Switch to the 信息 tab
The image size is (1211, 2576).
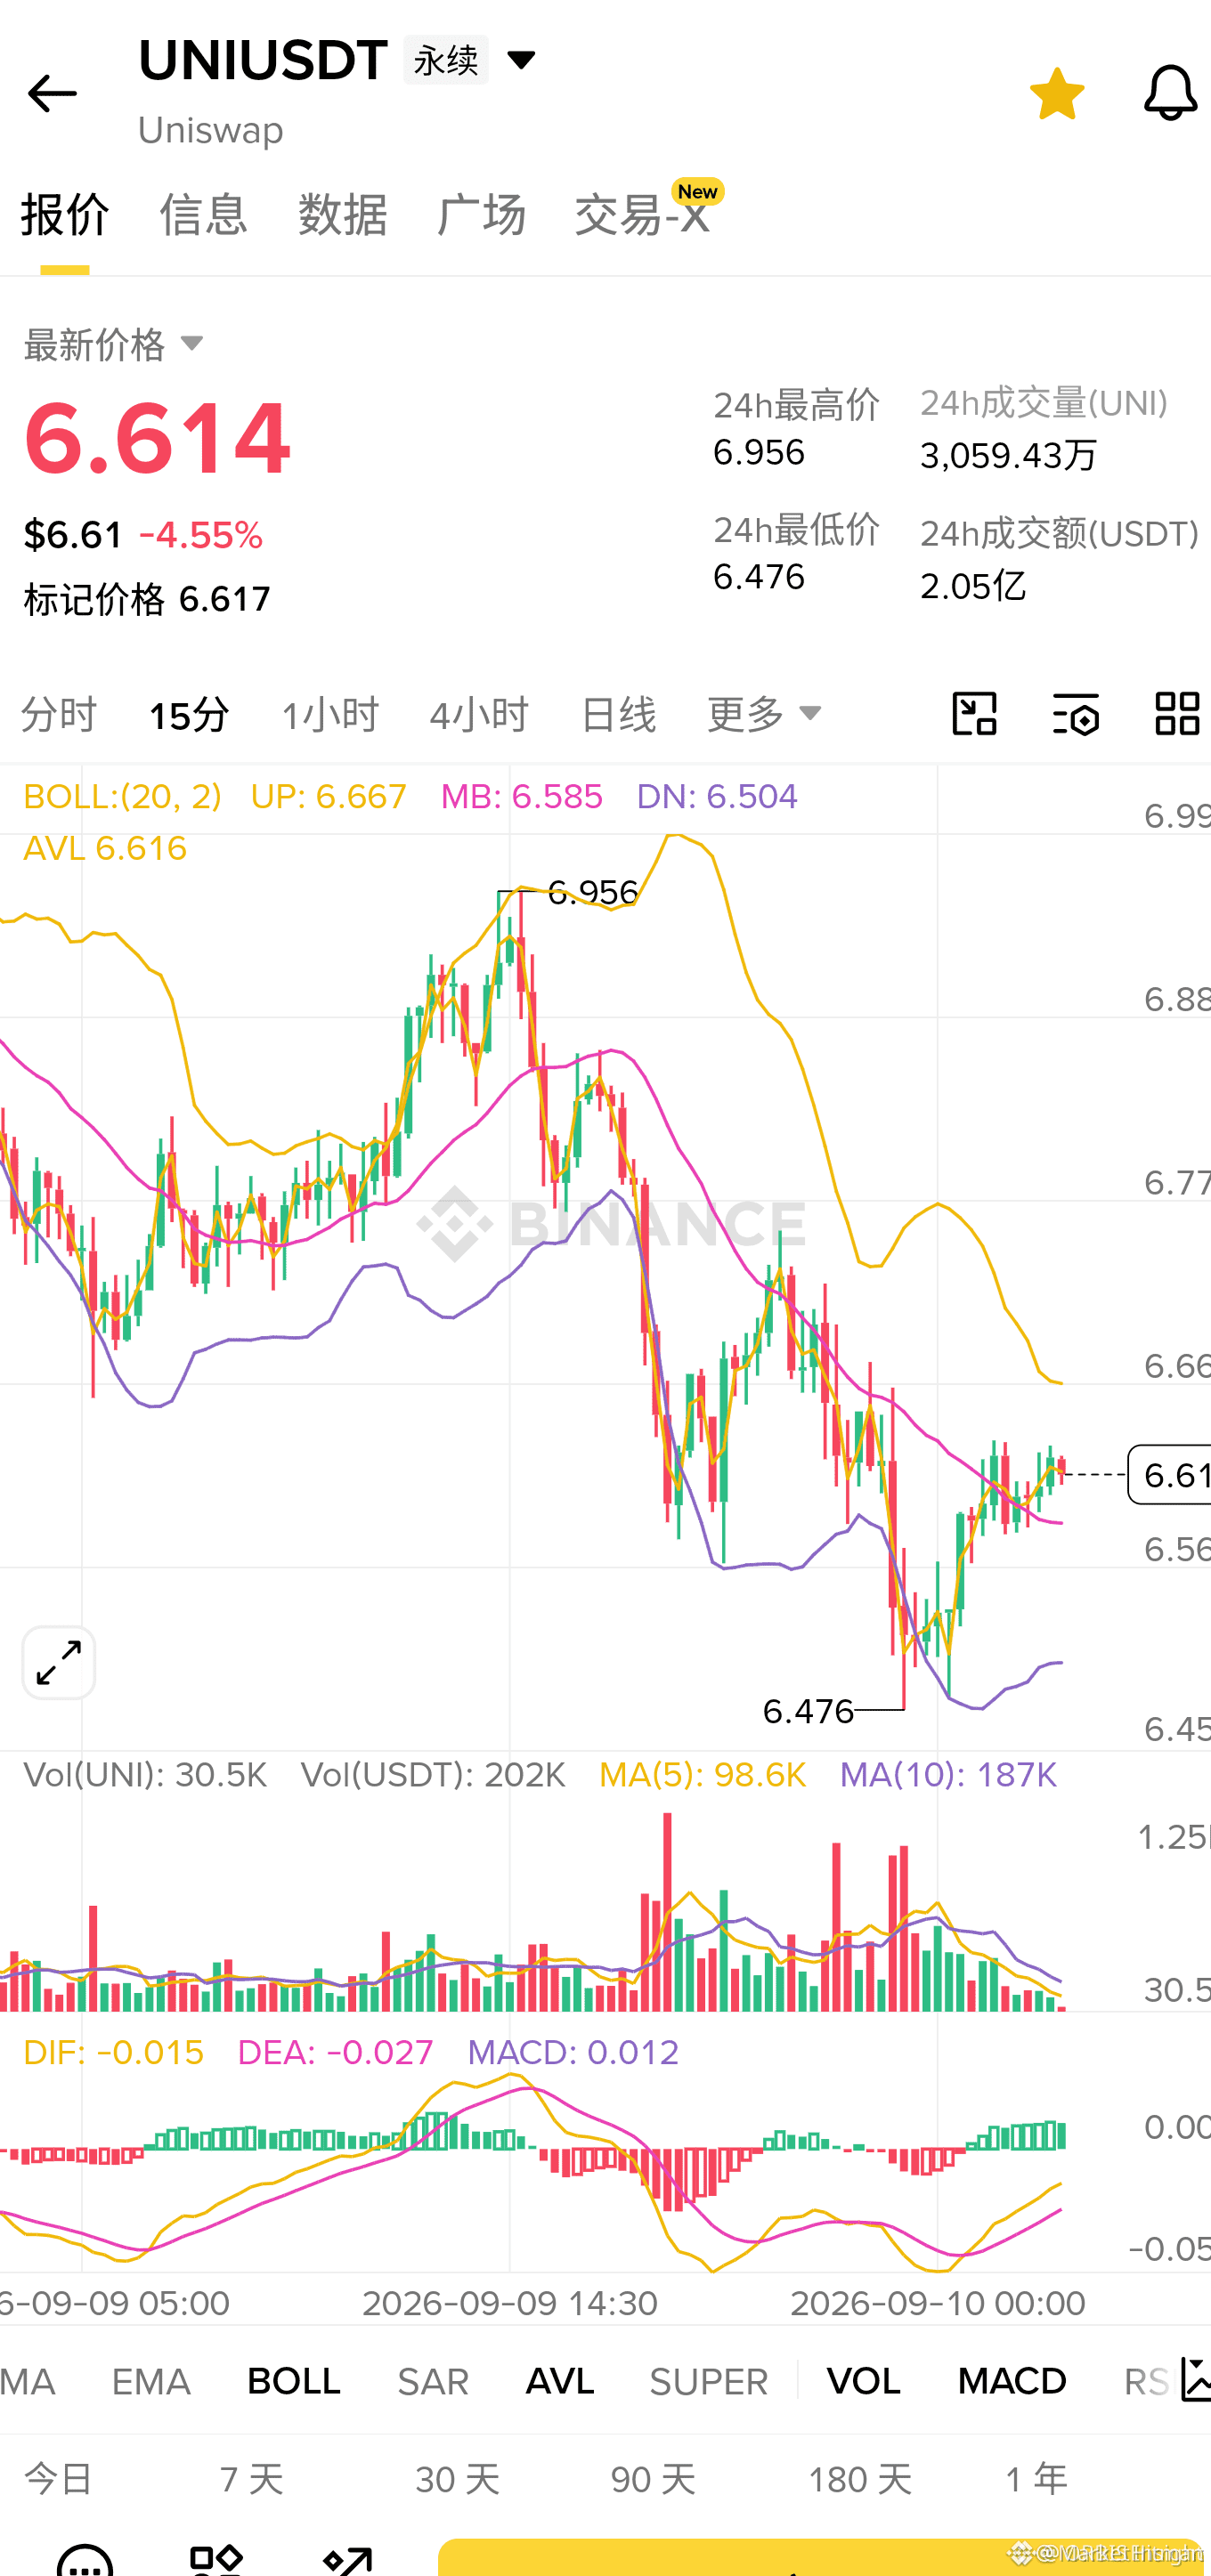(x=203, y=214)
